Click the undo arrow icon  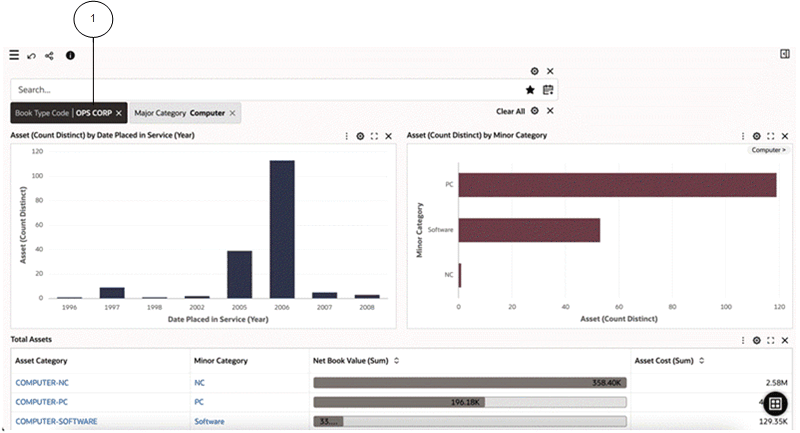point(32,56)
